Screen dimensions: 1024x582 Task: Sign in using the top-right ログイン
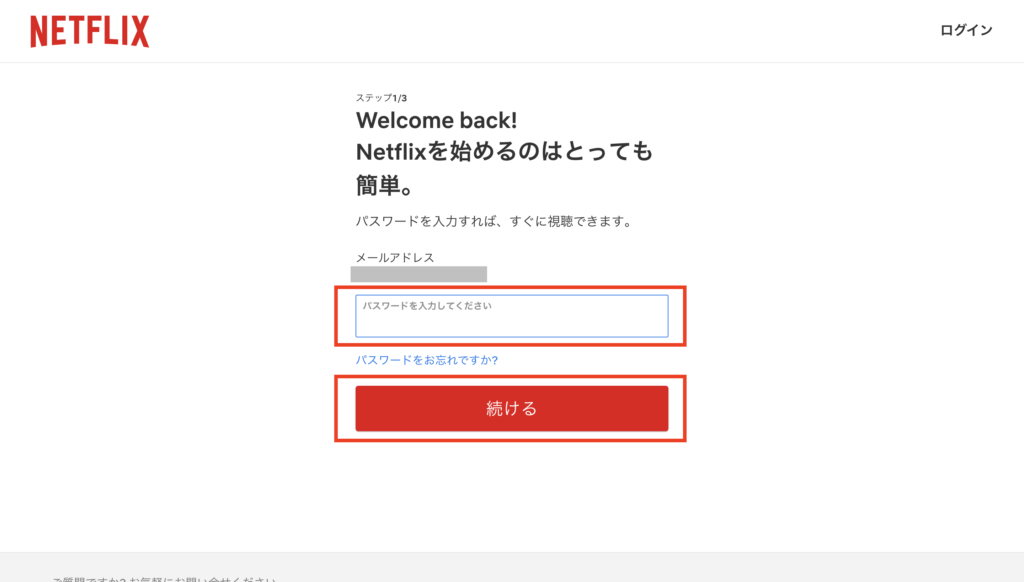point(966,30)
